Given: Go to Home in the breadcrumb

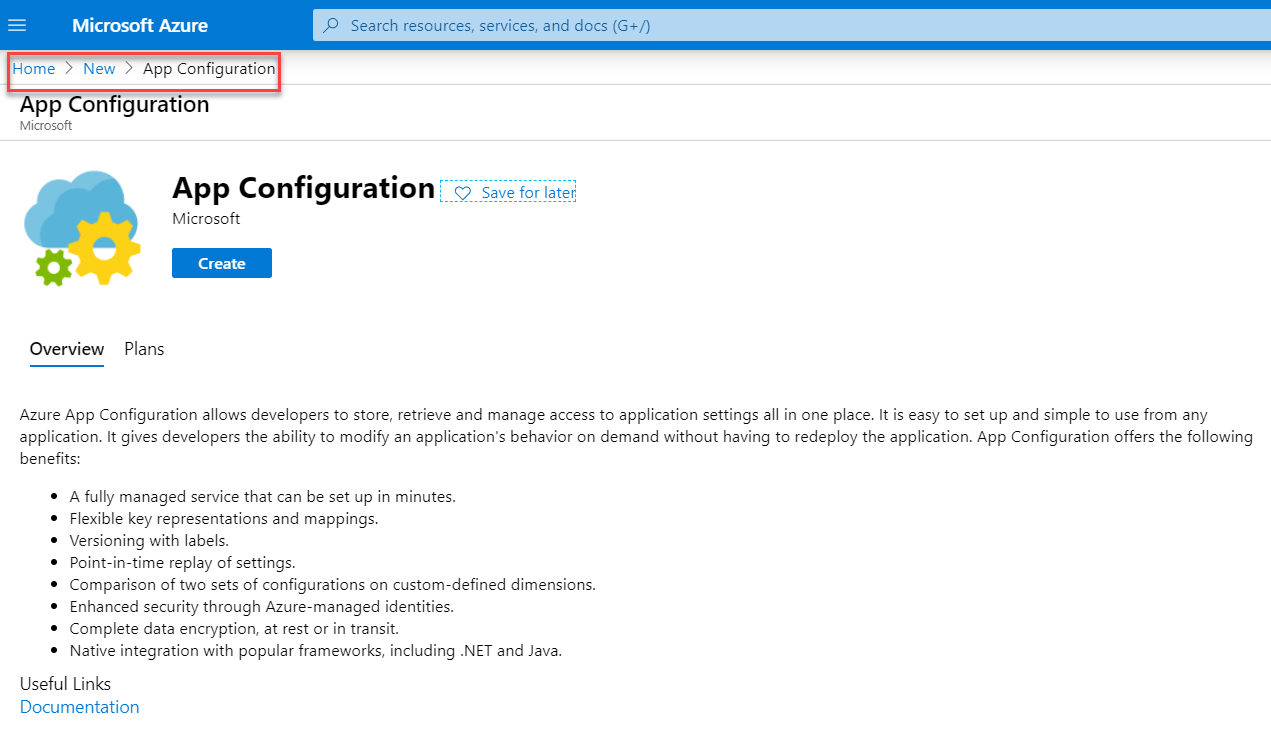Looking at the screenshot, I should 34,69.
